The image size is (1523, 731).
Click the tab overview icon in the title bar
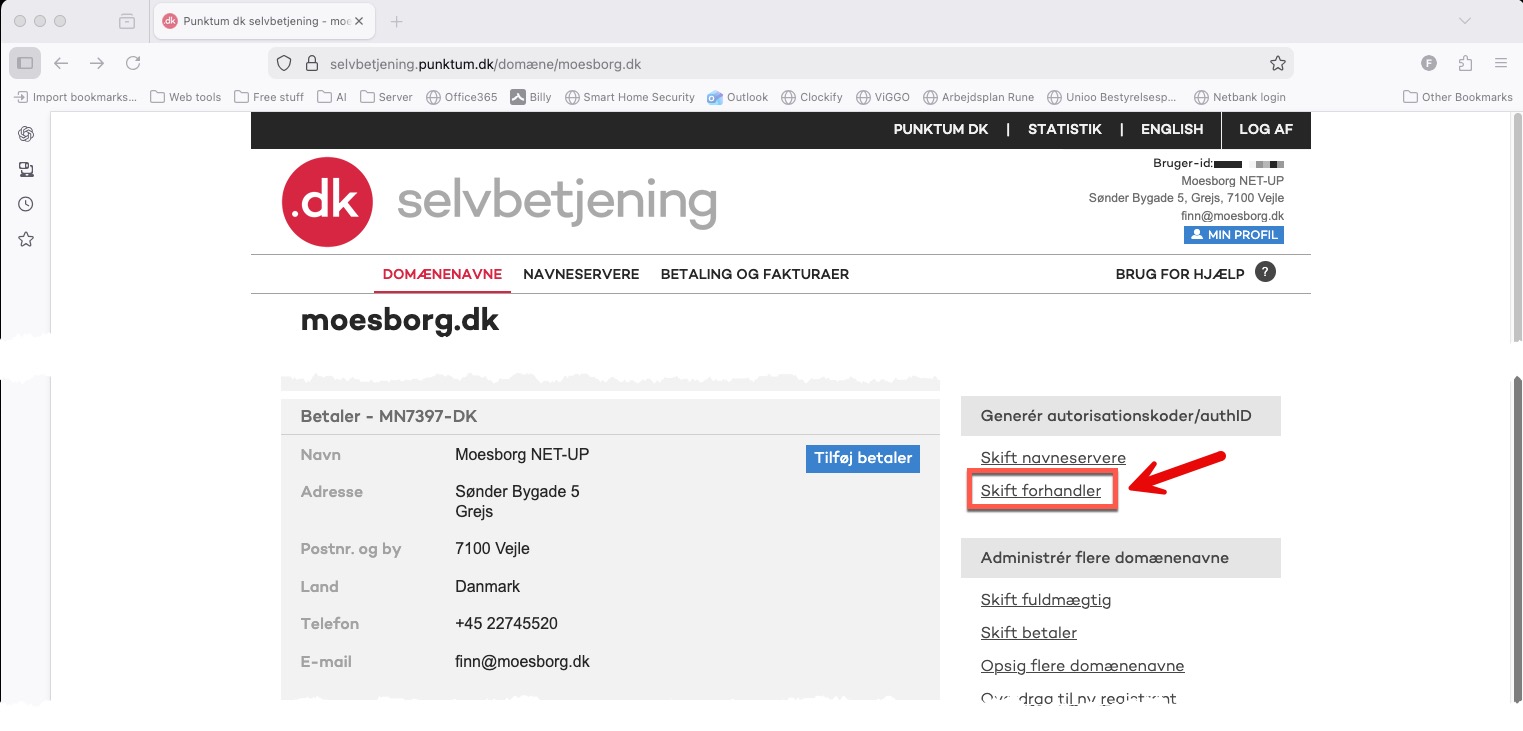click(127, 21)
